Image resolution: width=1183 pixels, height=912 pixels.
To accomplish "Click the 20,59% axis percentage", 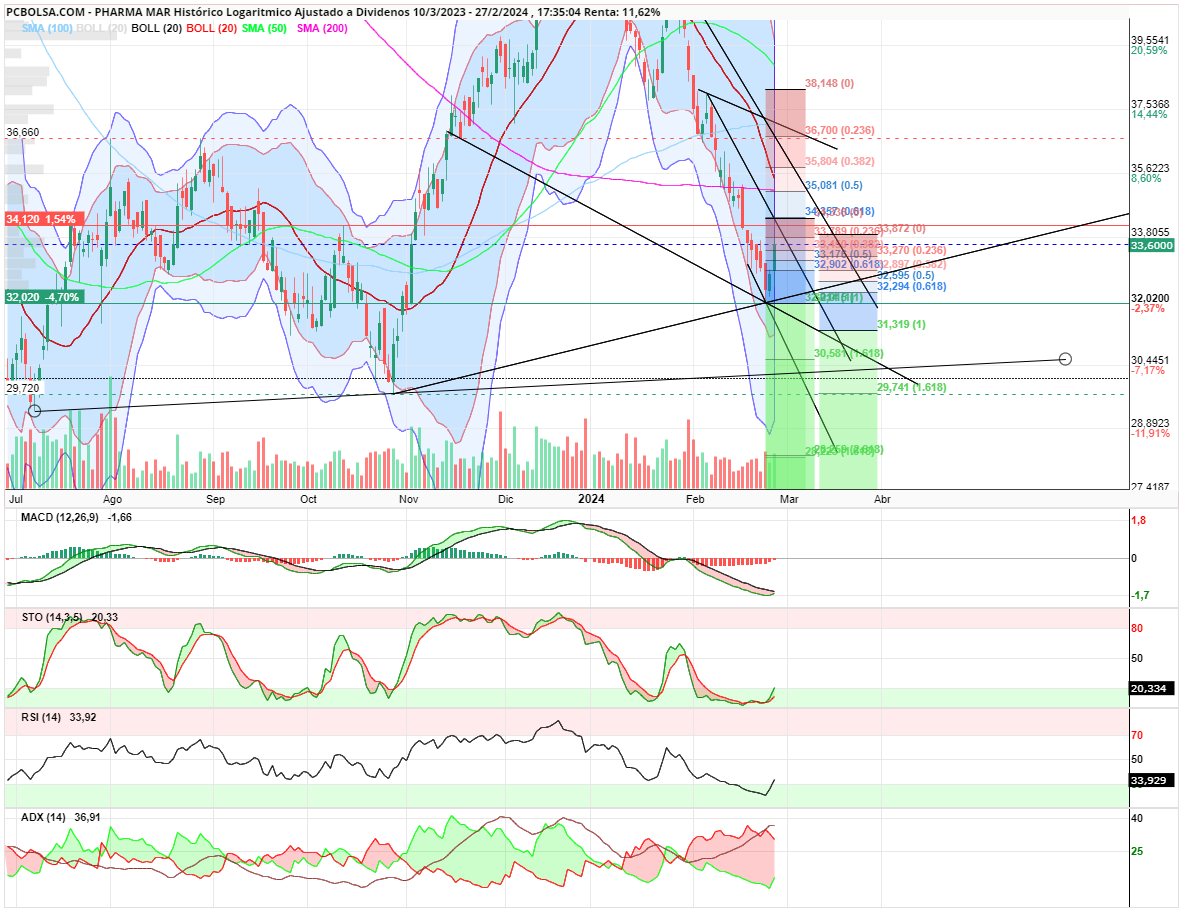I will 1149,51.
